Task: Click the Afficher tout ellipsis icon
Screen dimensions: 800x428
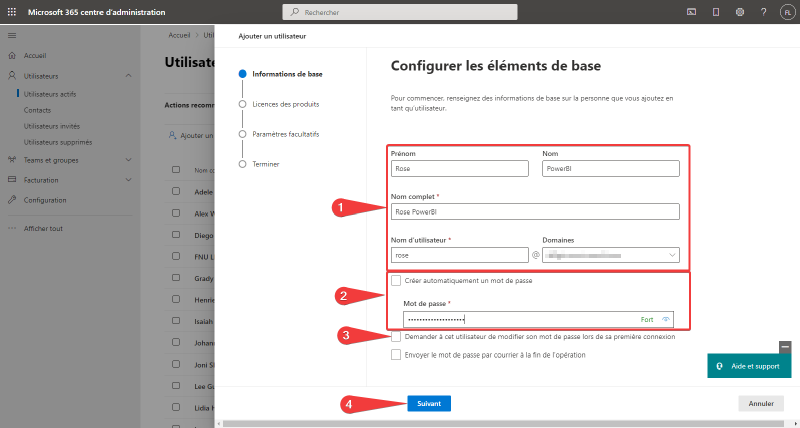Action: (12, 229)
